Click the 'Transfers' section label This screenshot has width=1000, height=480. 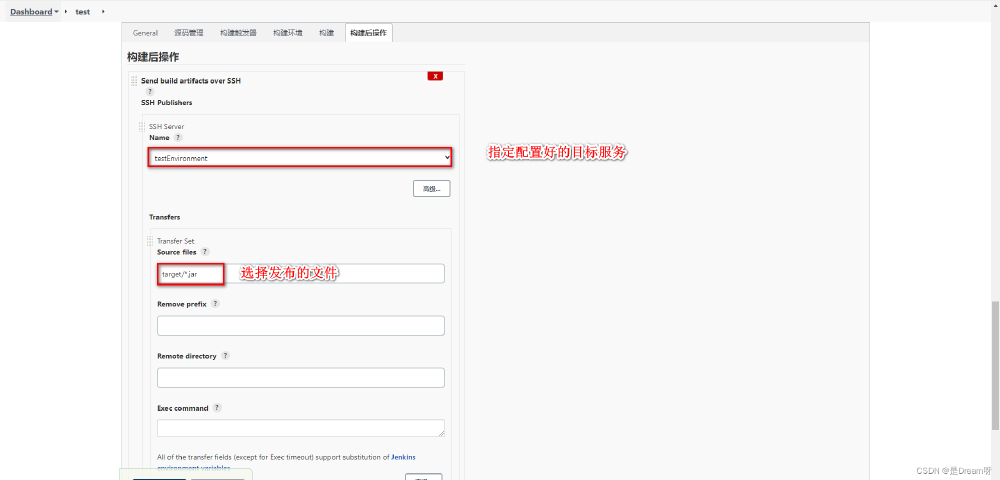pyautogui.click(x=165, y=217)
